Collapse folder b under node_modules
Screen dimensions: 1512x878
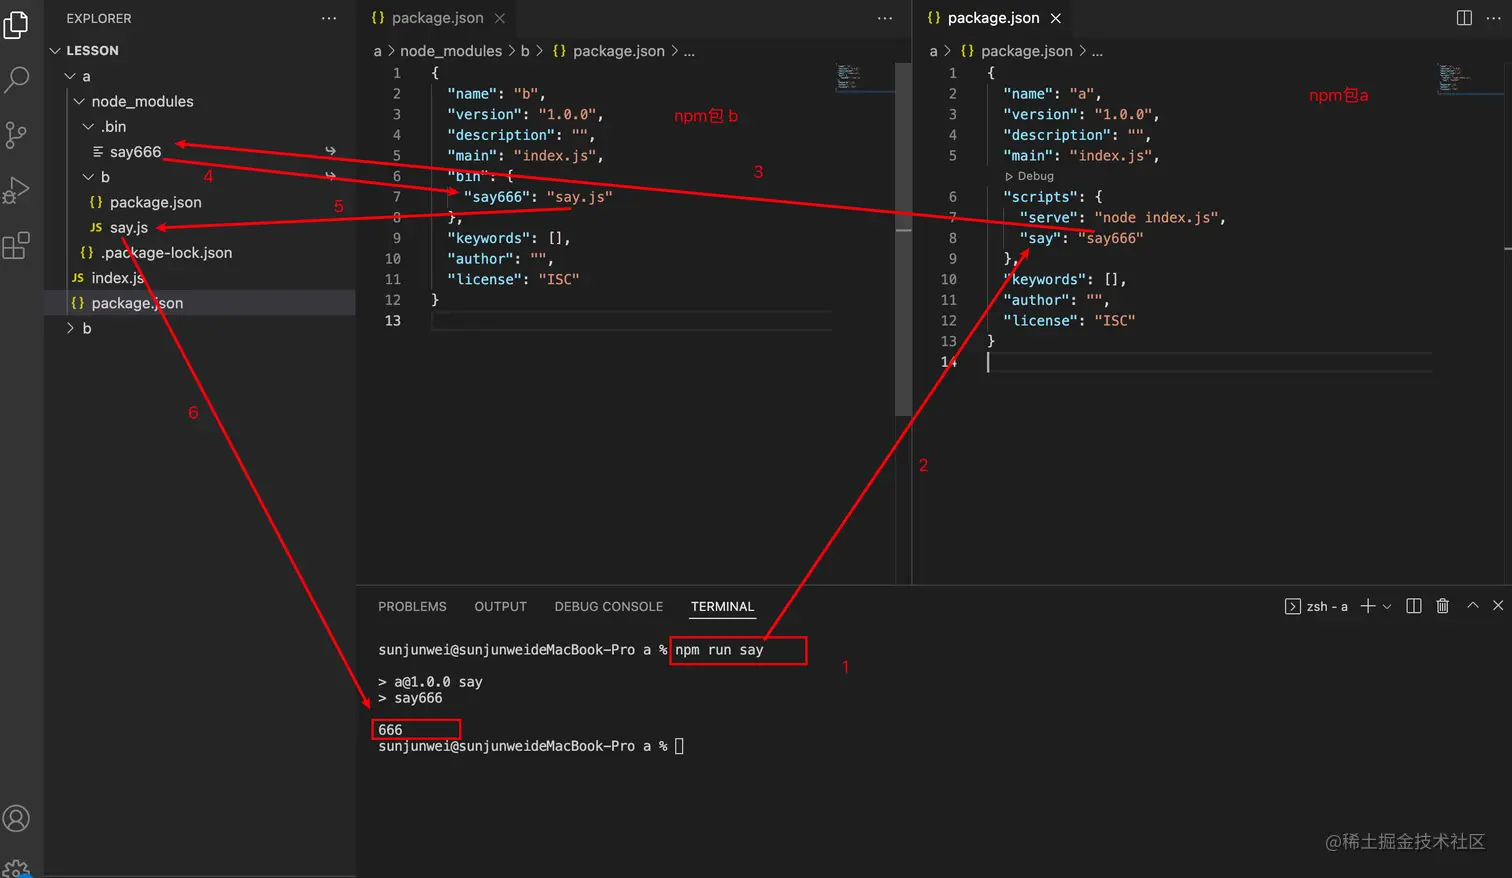200,177
